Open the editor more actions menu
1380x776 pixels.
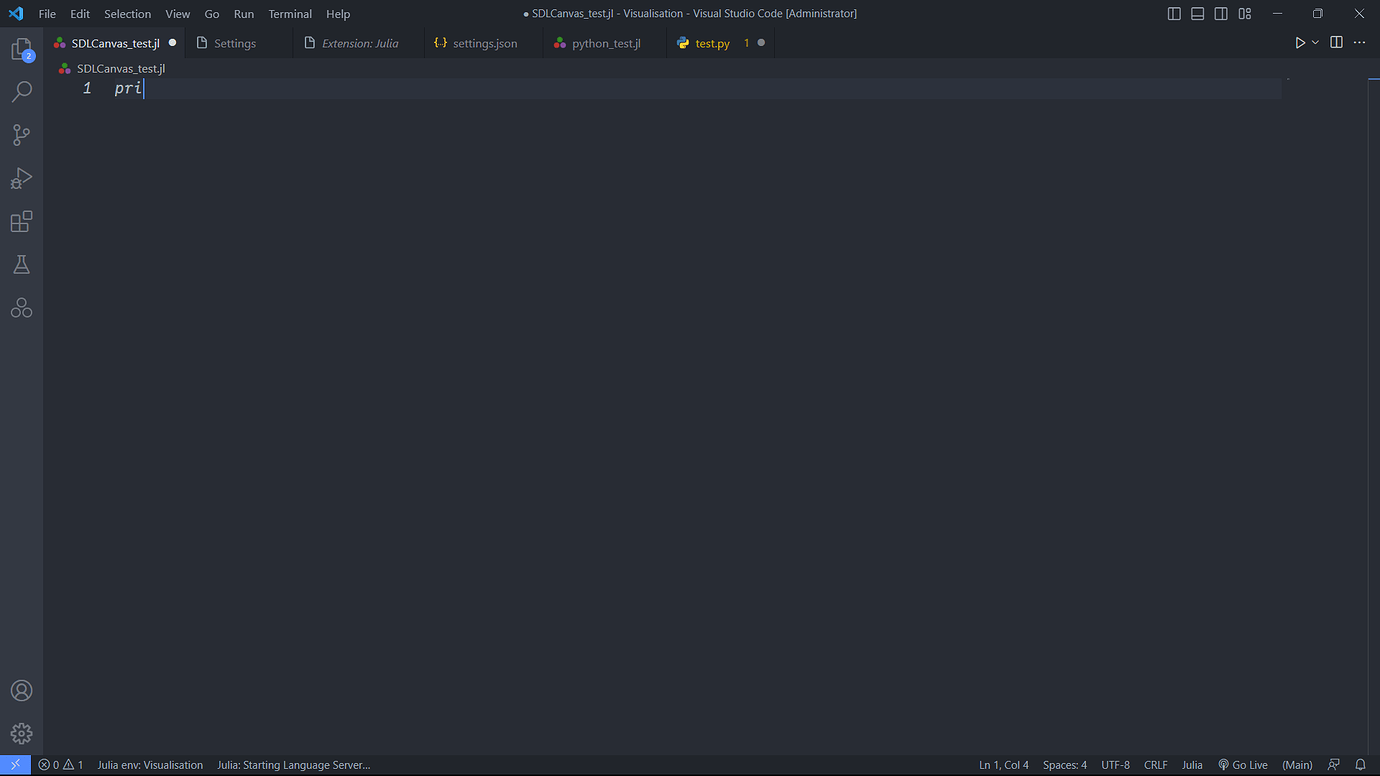(x=1359, y=42)
